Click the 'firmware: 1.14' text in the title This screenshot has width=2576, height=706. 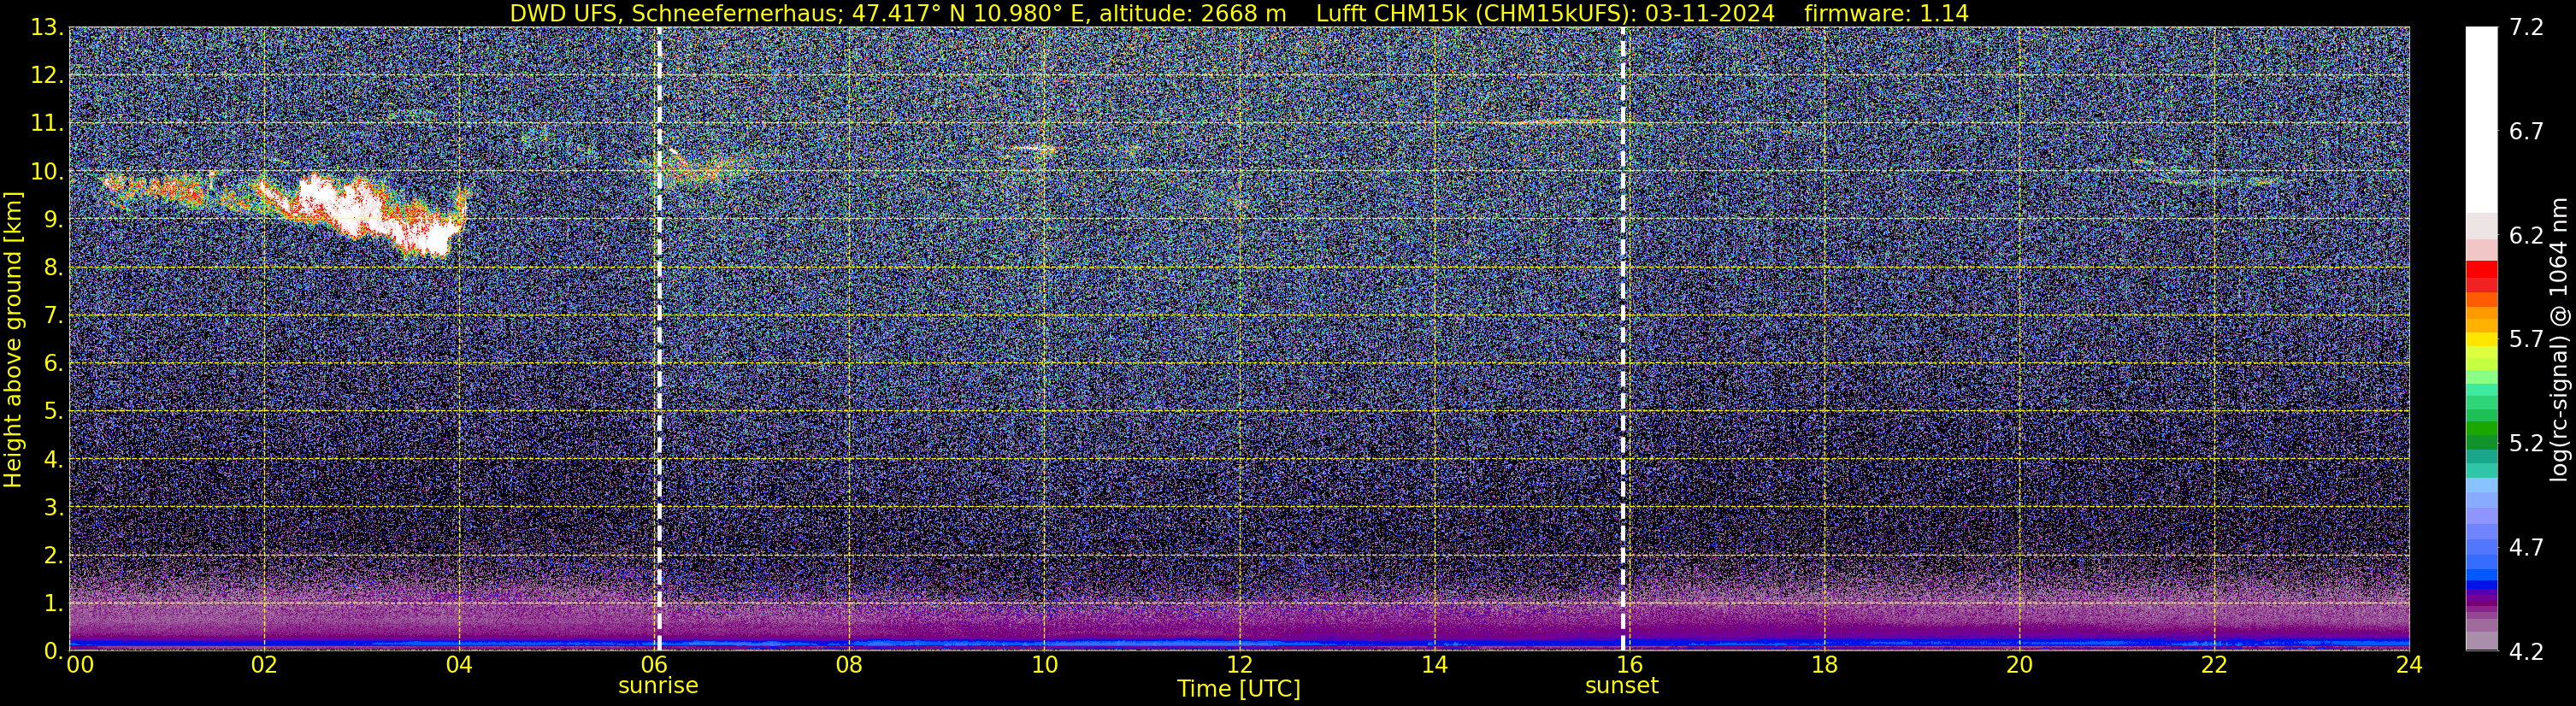(1886, 13)
